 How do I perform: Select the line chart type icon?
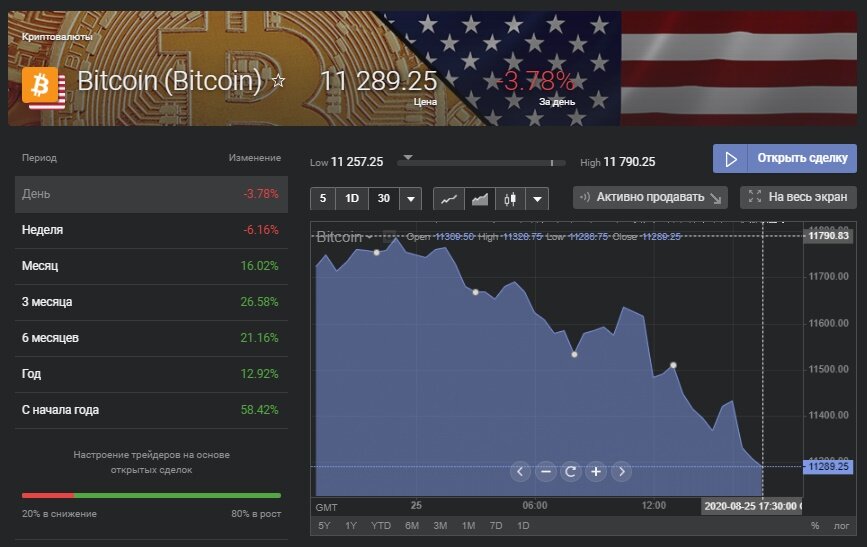449,198
